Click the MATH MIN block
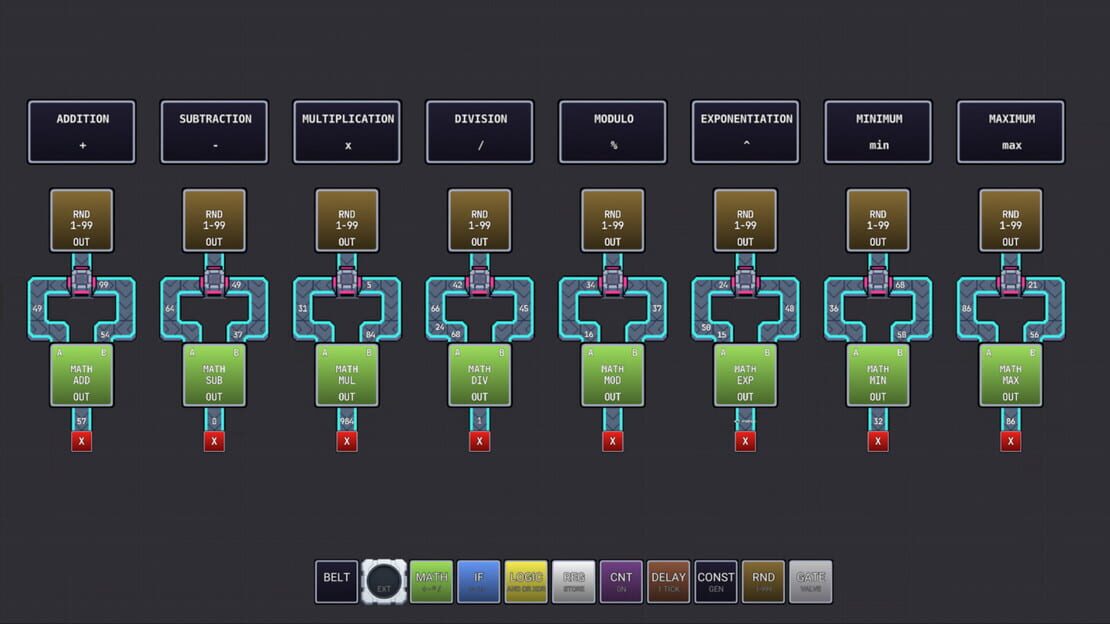1110x624 pixels. click(x=878, y=375)
